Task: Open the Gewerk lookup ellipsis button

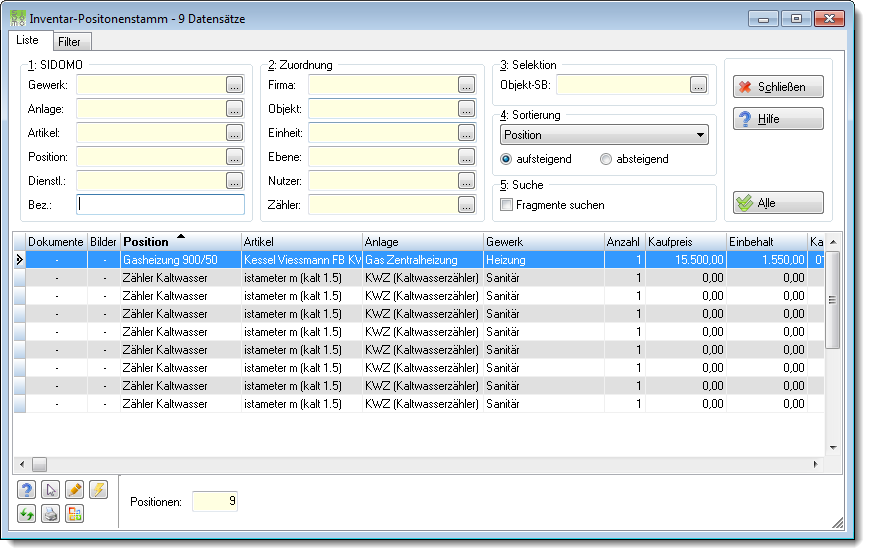Action: point(235,85)
